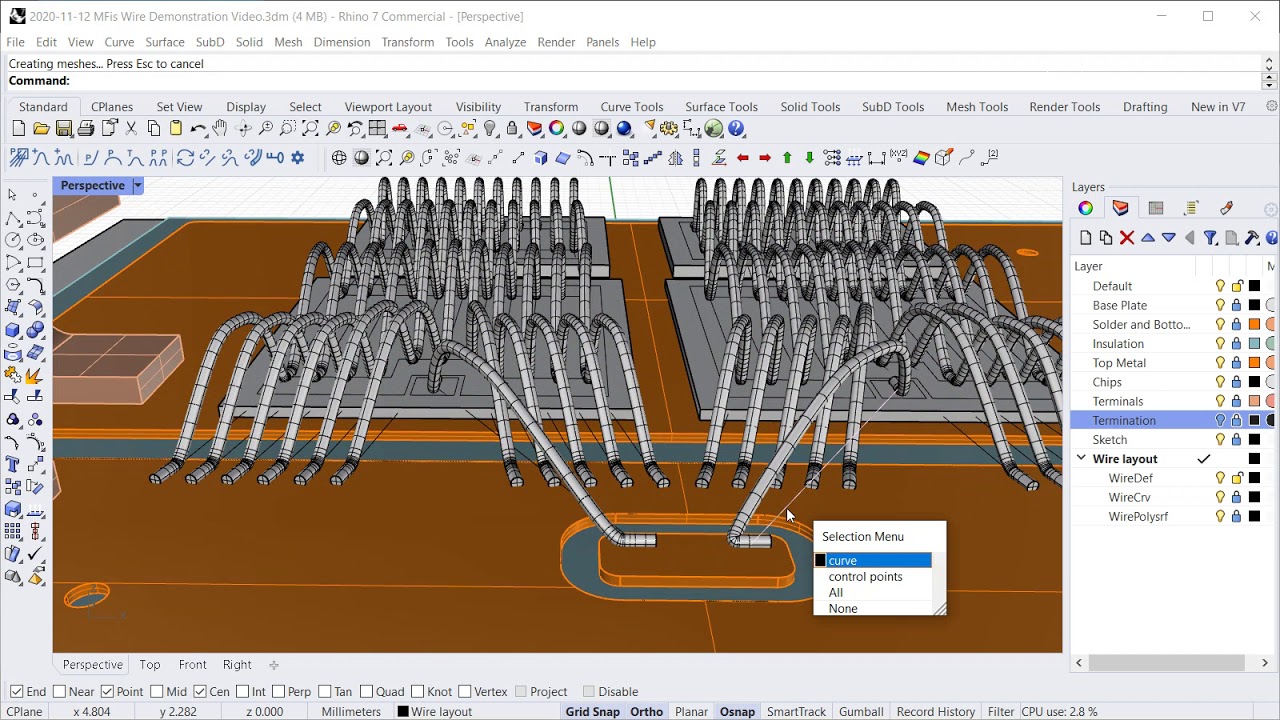
Task: Open the File menu
Action: pos(15,42)
